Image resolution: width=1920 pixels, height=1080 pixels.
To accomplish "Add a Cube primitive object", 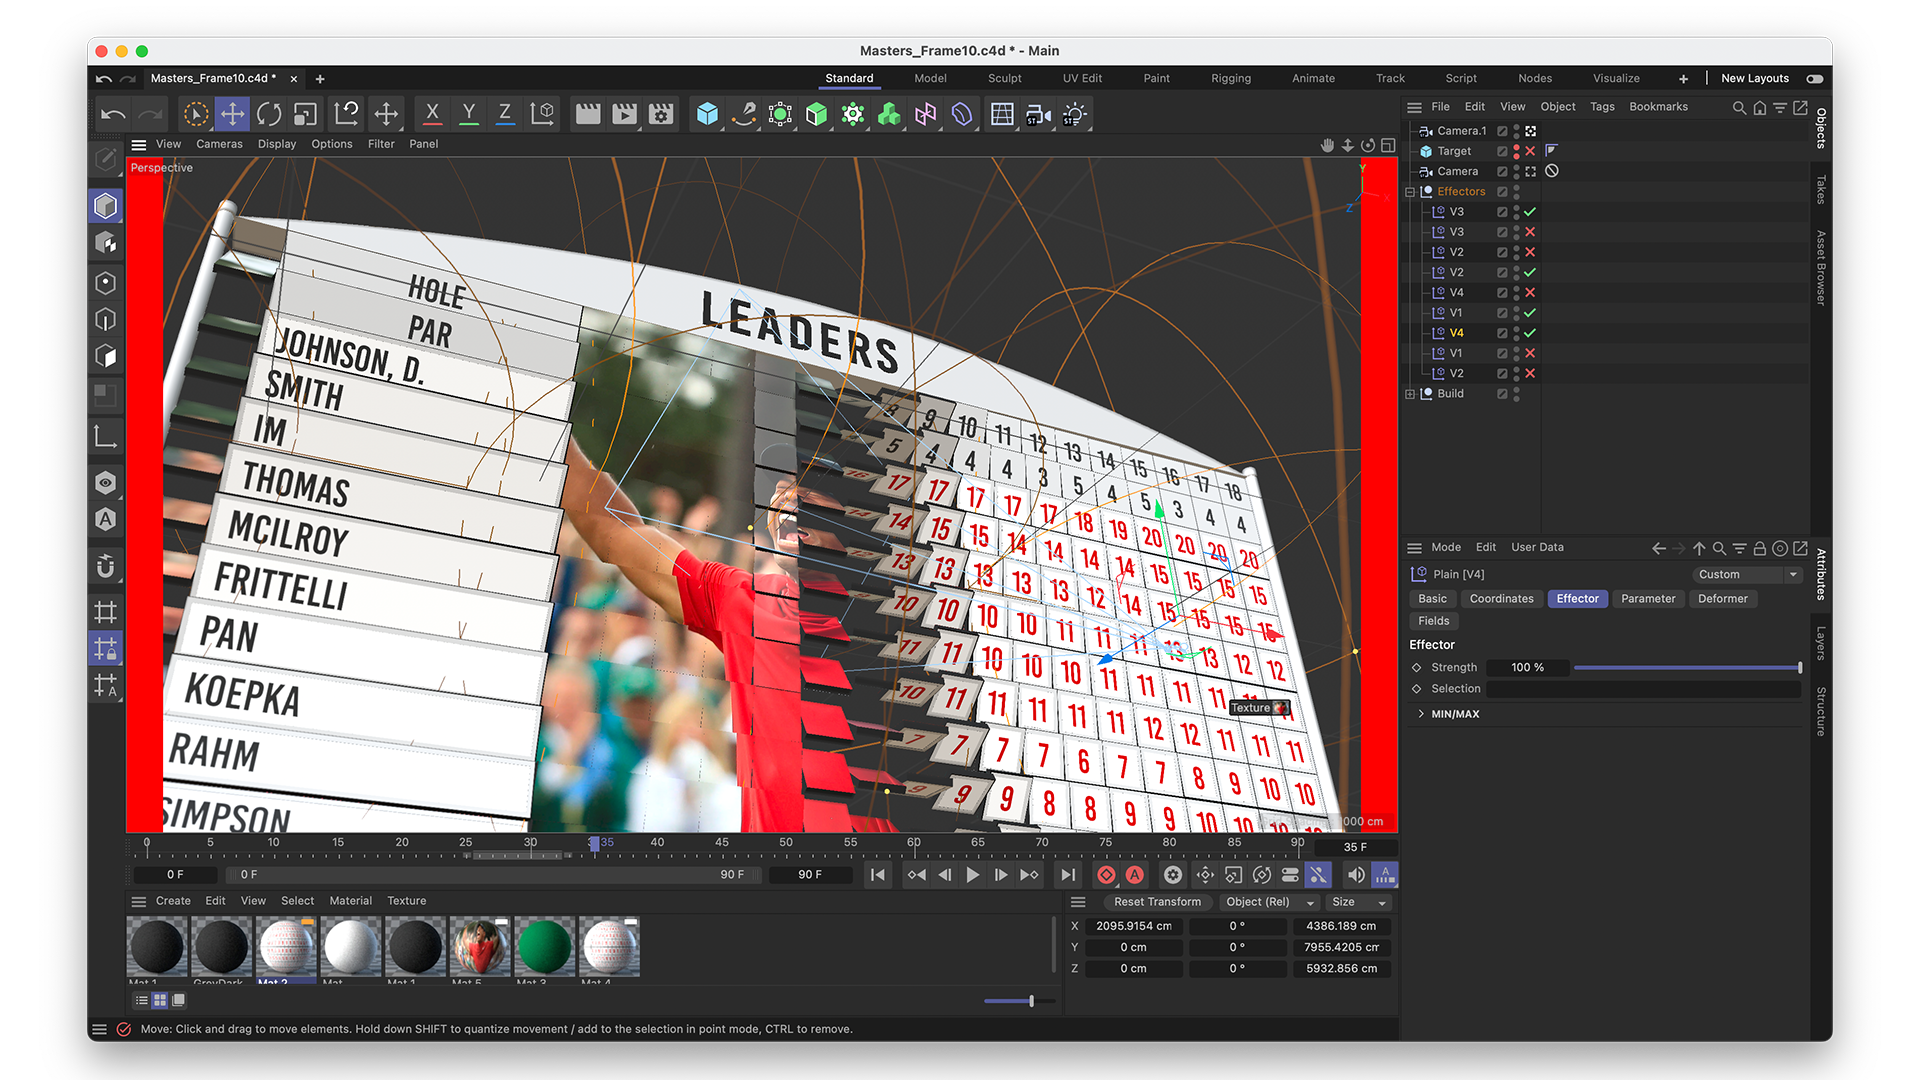I will tap(707, 114).
